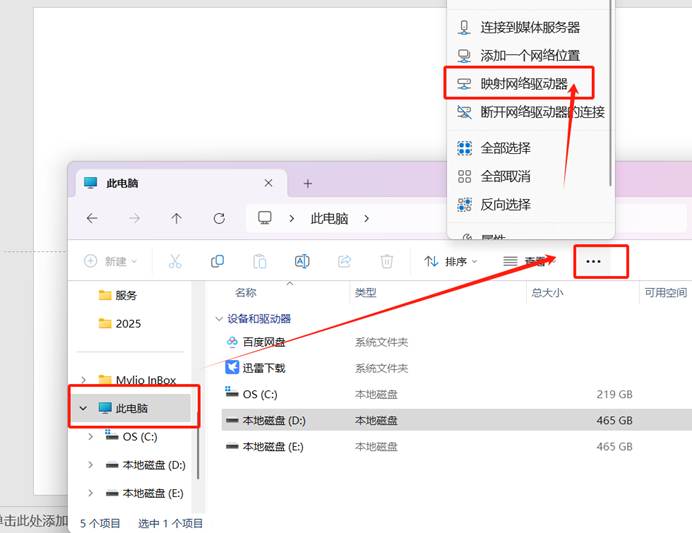The height and width of the screenshot is (533, 692).
Task: Collapse the 此电脑 tree node
Action: (82, 408)
